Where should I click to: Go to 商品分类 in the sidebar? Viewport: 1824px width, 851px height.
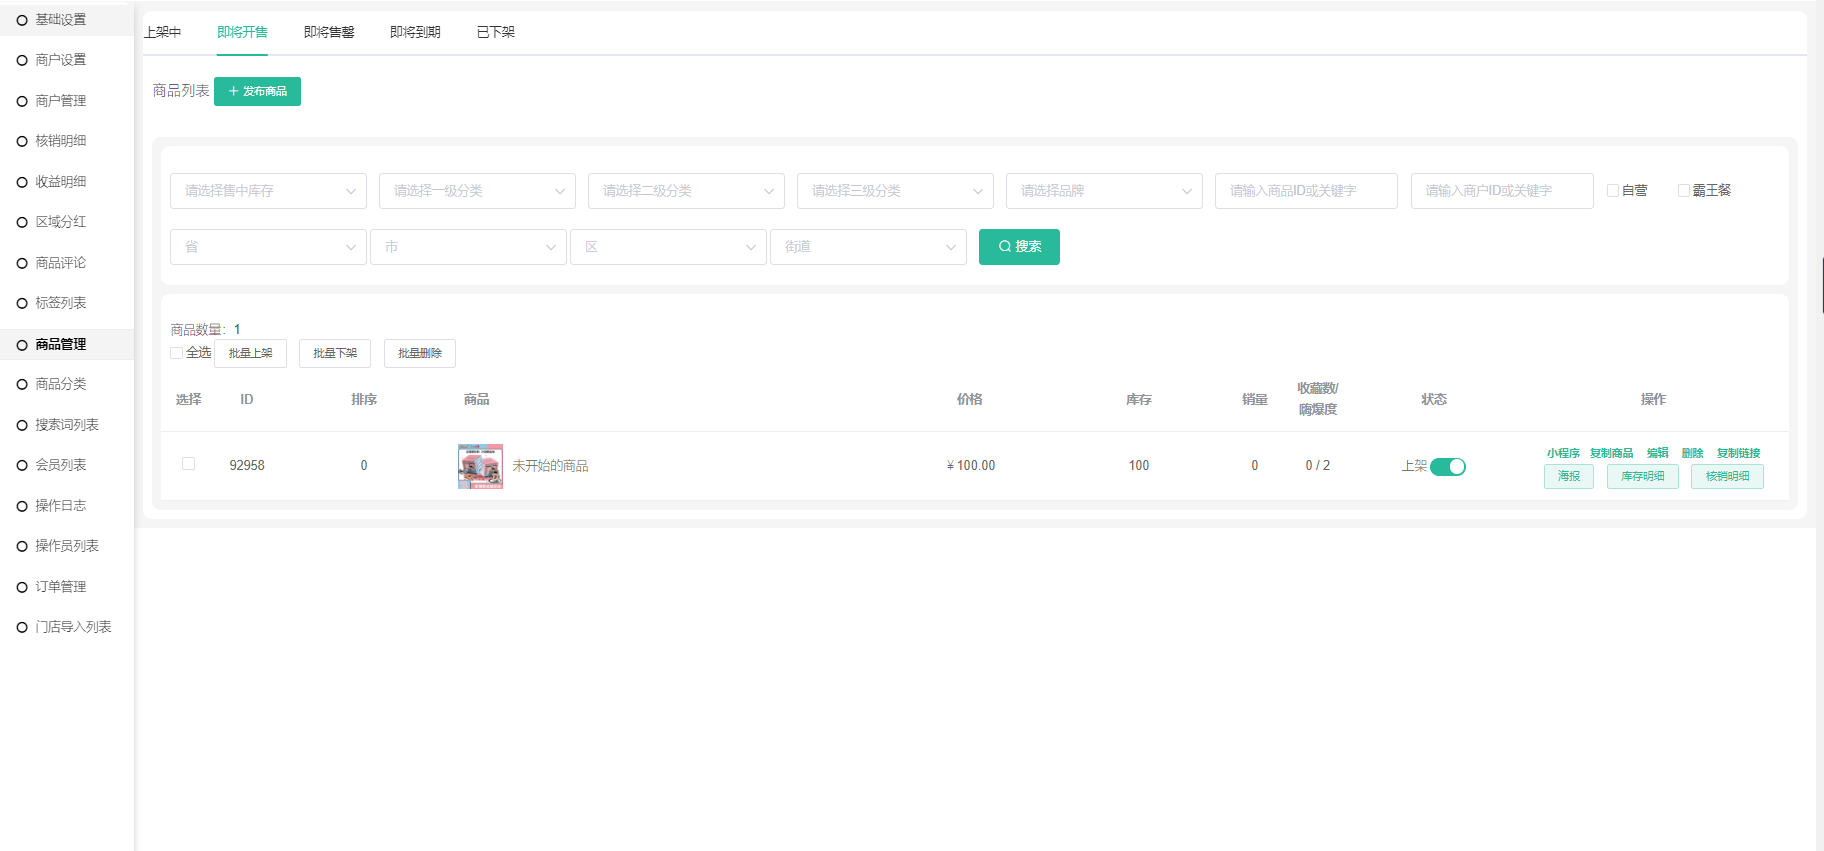(60, 384)
